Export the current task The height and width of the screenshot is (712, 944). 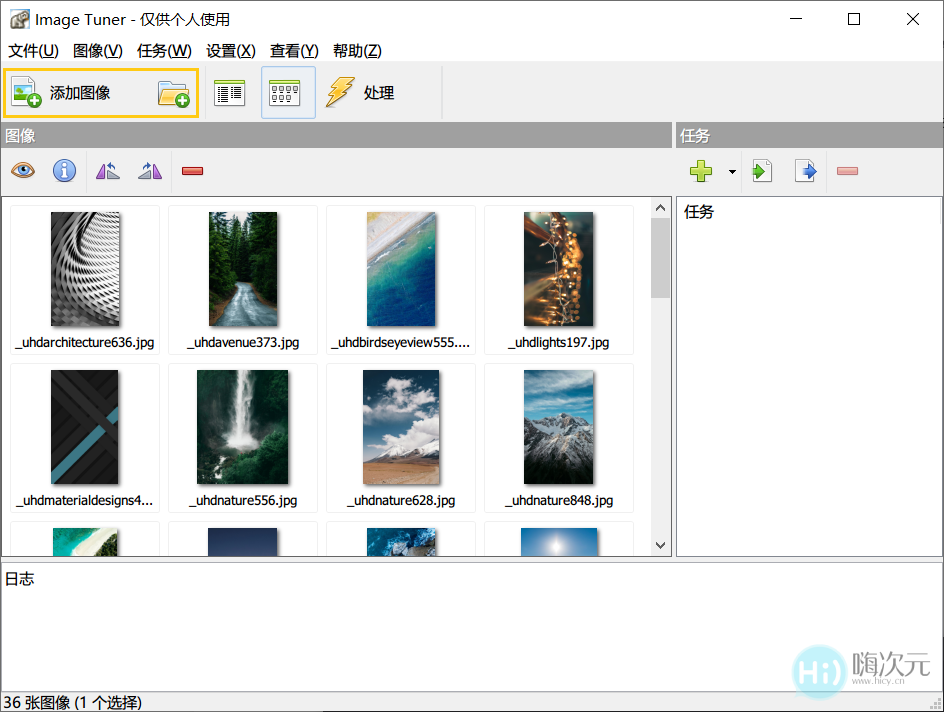(806, 170)
